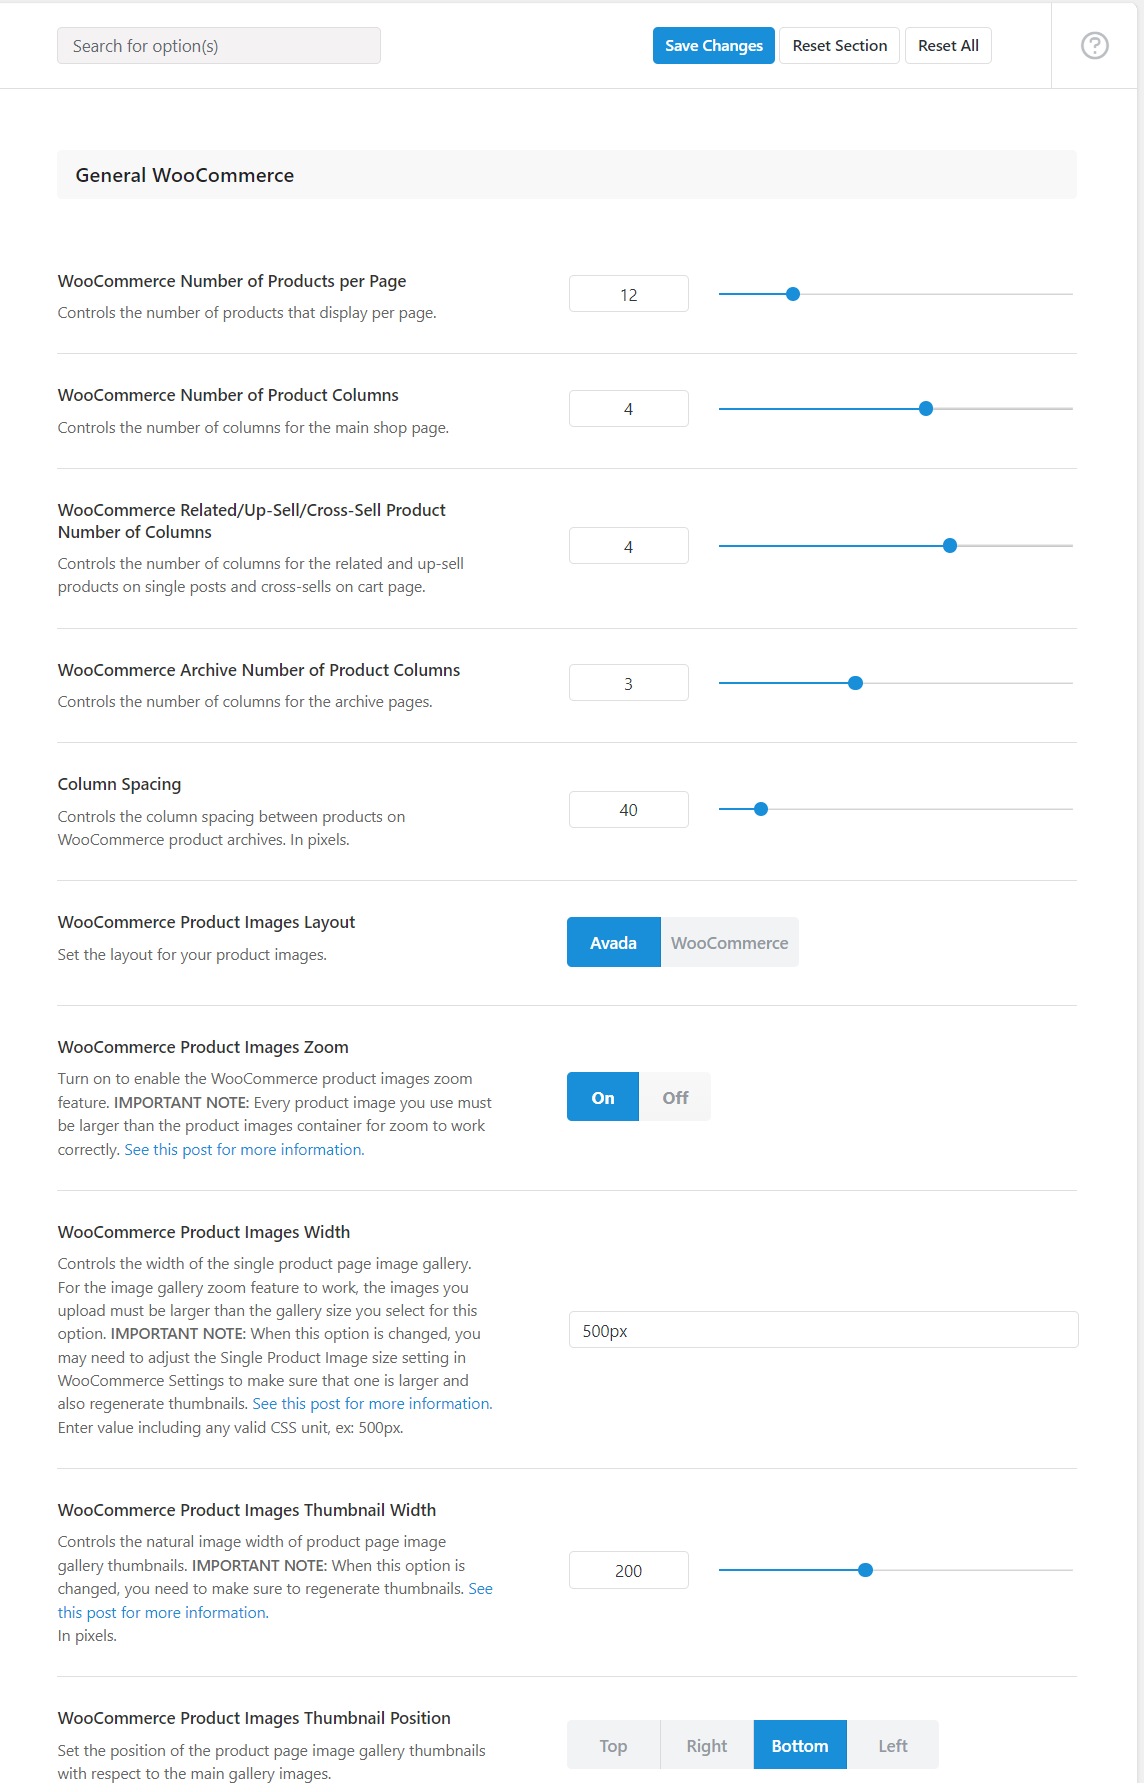Click the search for options field
Viewport: 1144px width, 1783px height.
point(218,45)
